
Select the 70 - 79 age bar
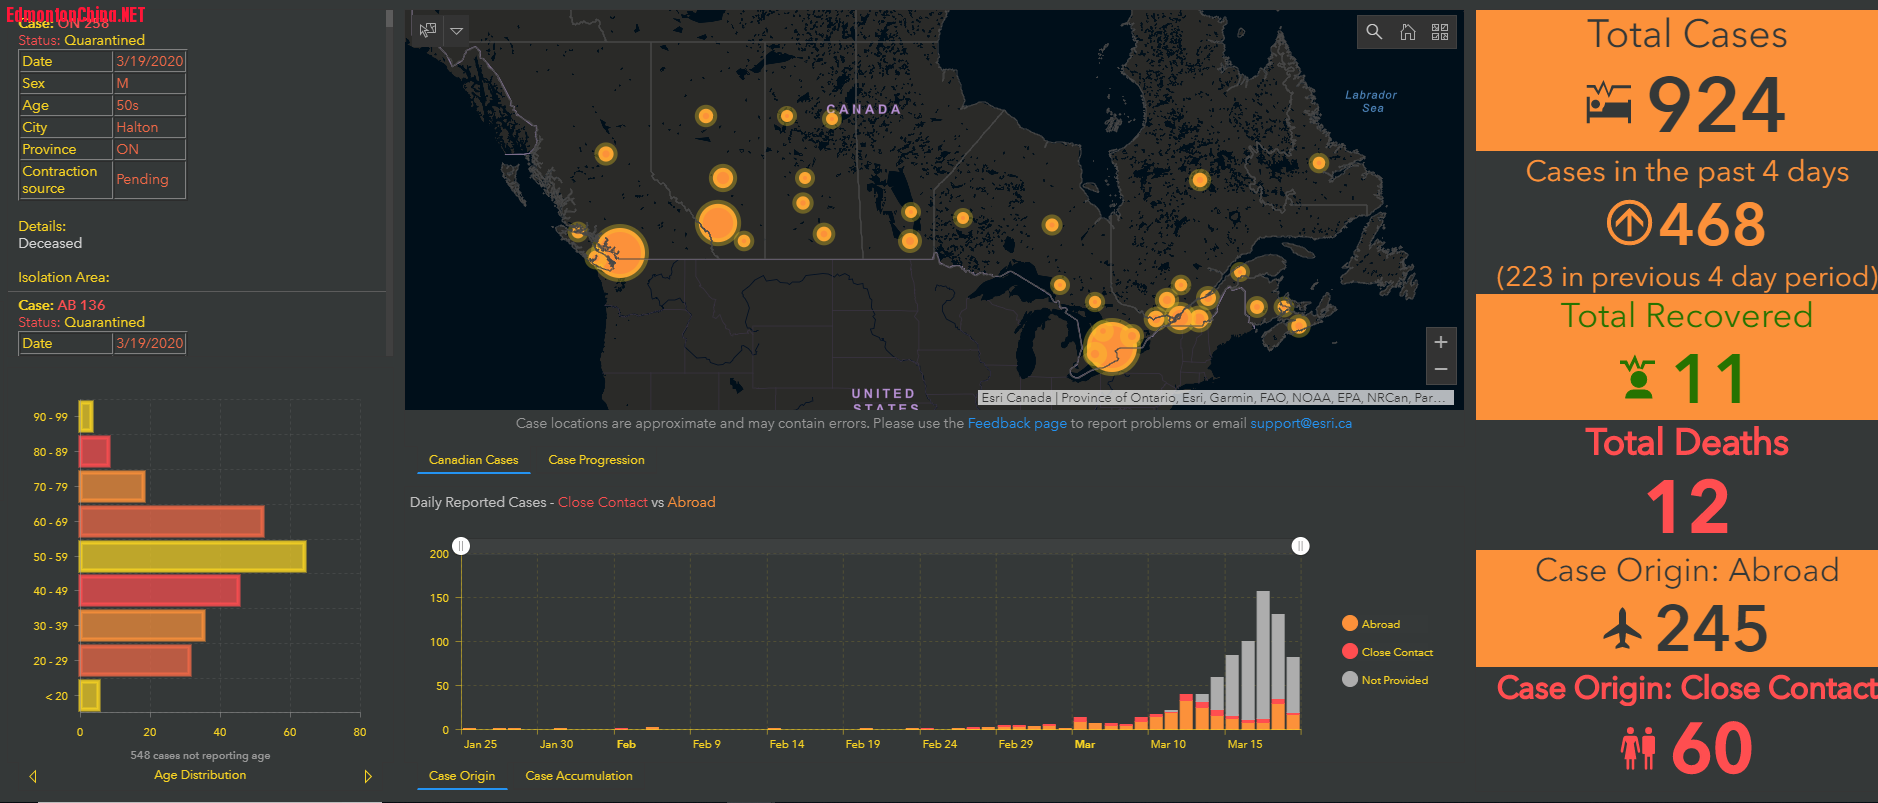[x=112, y=487]
